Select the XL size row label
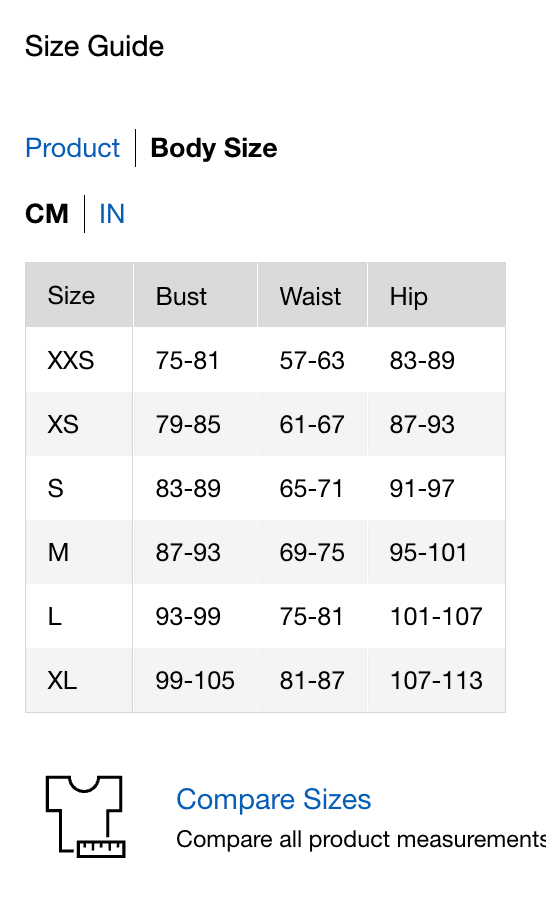Viewport: 546px width, 904px height. 62,681
